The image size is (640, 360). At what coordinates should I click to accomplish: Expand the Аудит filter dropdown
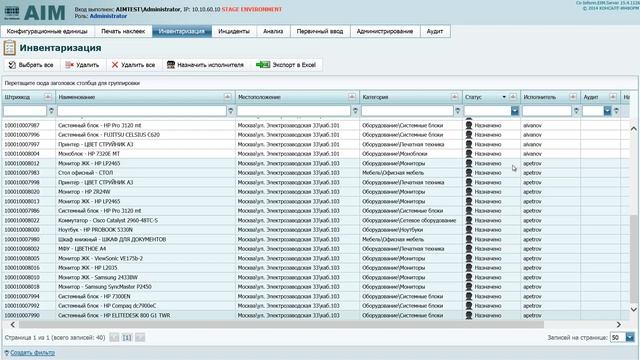point(607,111)
